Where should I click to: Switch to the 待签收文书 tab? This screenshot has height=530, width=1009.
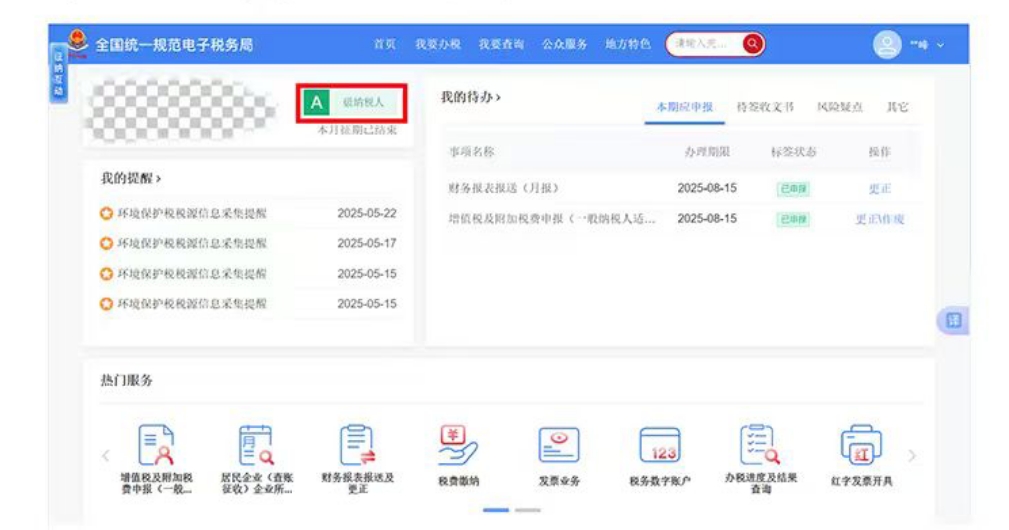click(x=765, y=107)
